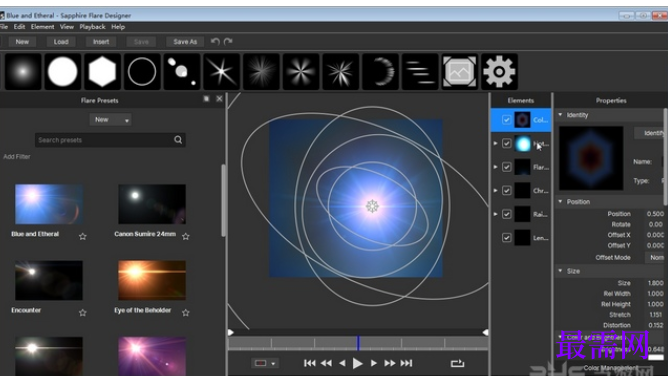Toggle visibility of the Flar... element
This screenshot has width=668, height=376.
(x=507, y=167)
